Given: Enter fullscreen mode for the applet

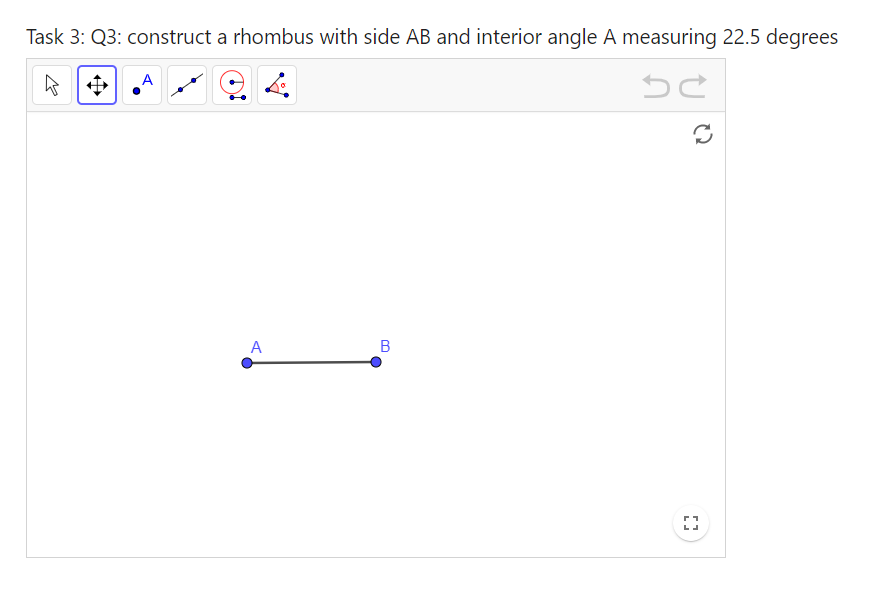Looking at the screenshot, I should click(x=691, y=522).
